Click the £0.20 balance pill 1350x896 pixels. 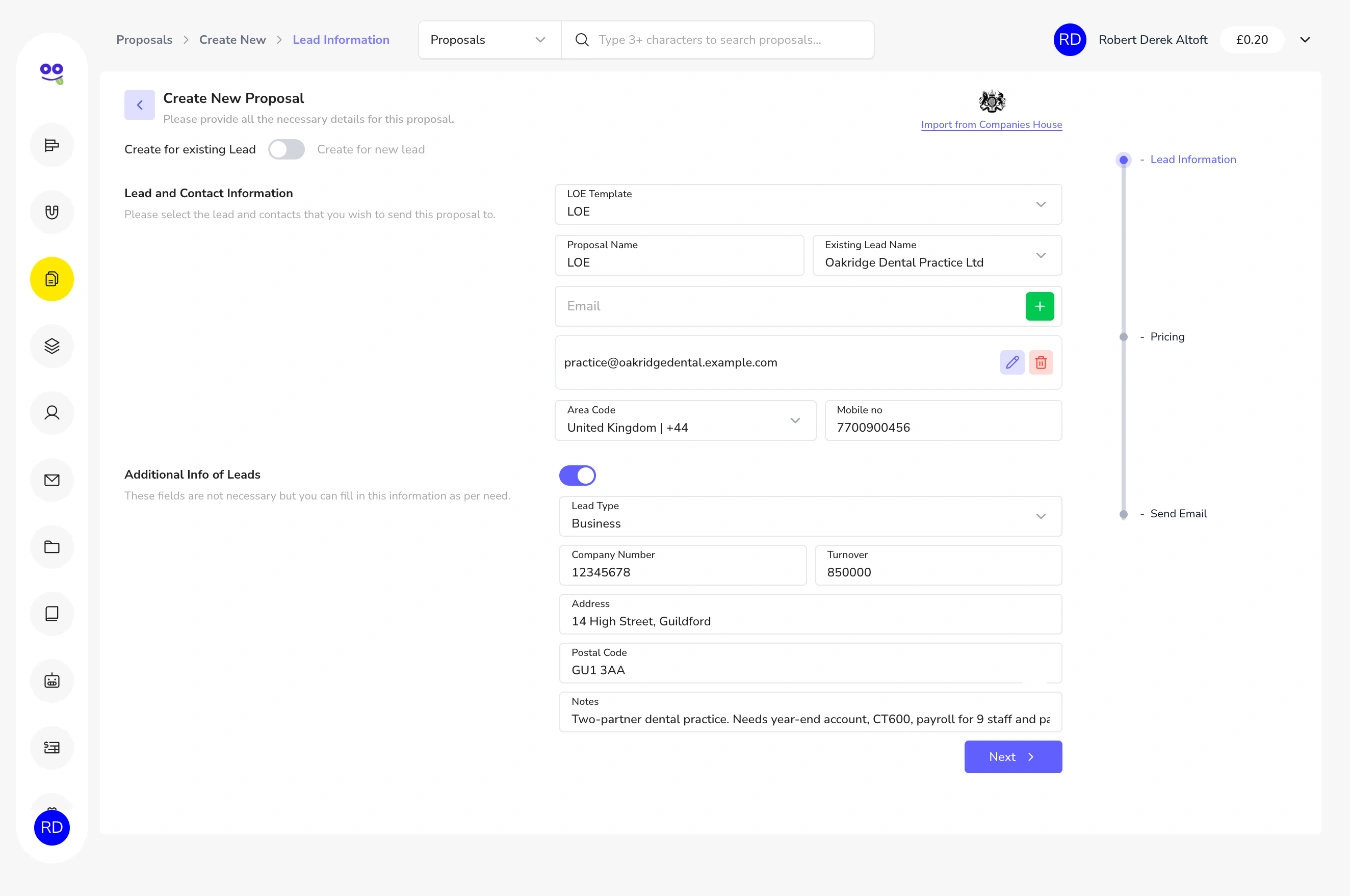[x=1252, y=40]
